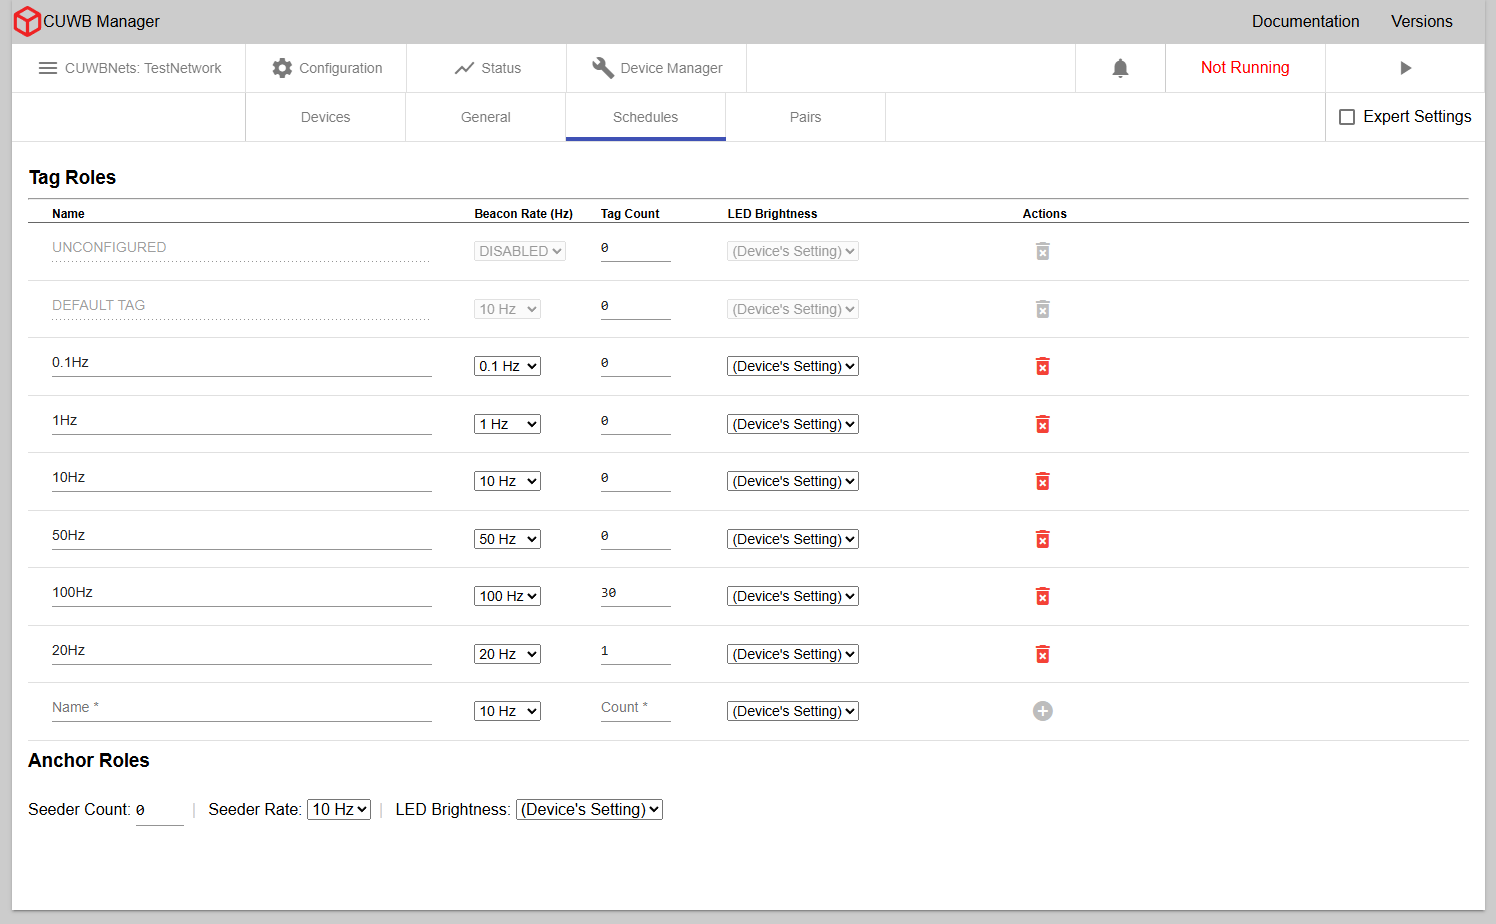Screen dimensions: 1496x924
Task: Open beacon rate dropdown for 1Hz role
Action: (x=507, y=424)
